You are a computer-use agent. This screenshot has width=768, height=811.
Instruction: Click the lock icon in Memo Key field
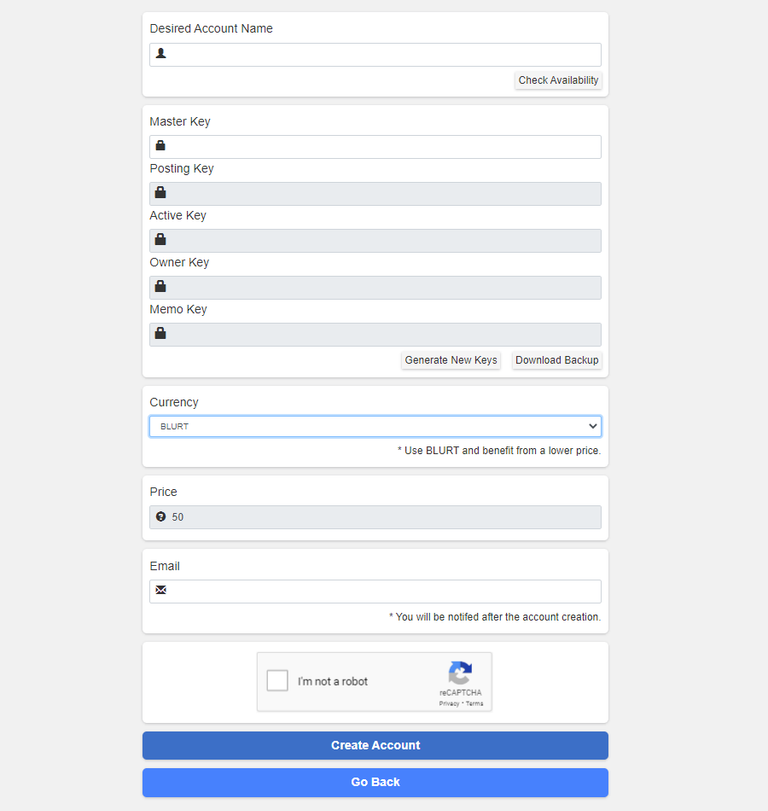tap(160, 333)
